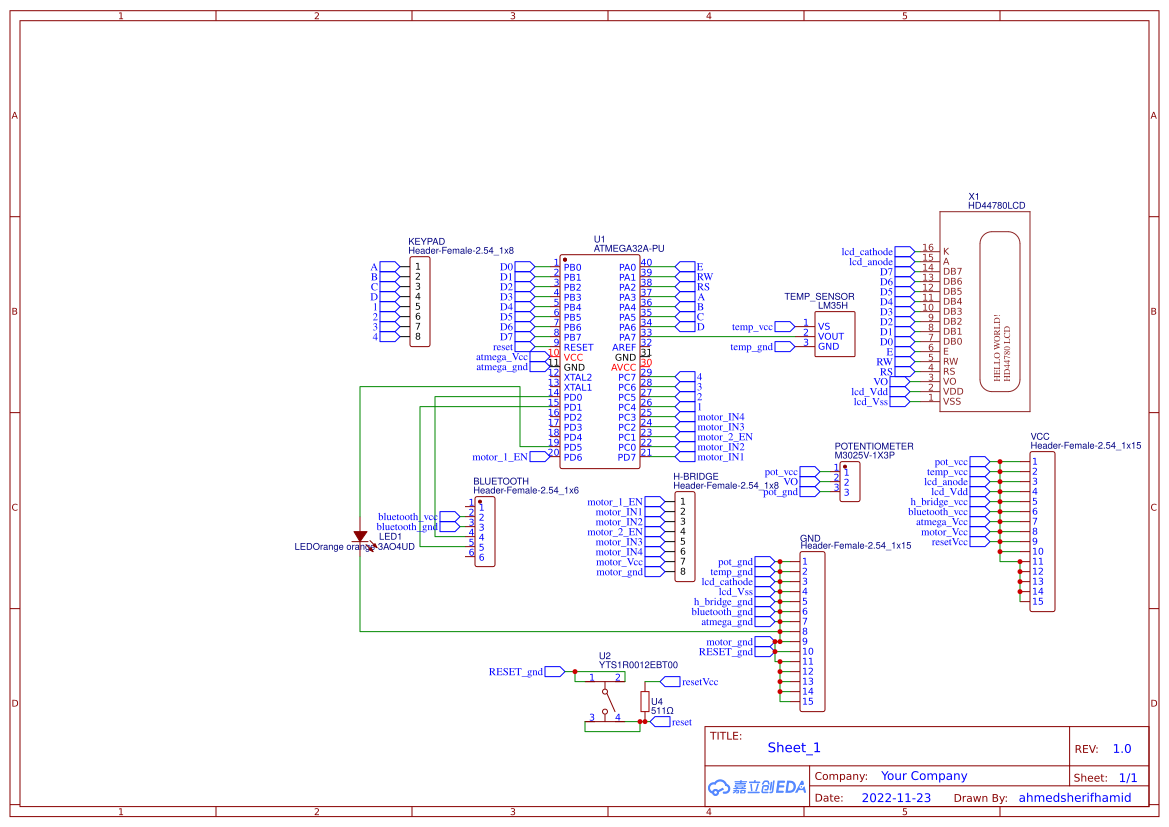Viewport: 1169px width, 827px height.
Task: Select the M3025V potentiometer connector
Action: click(x=849, y=481)
